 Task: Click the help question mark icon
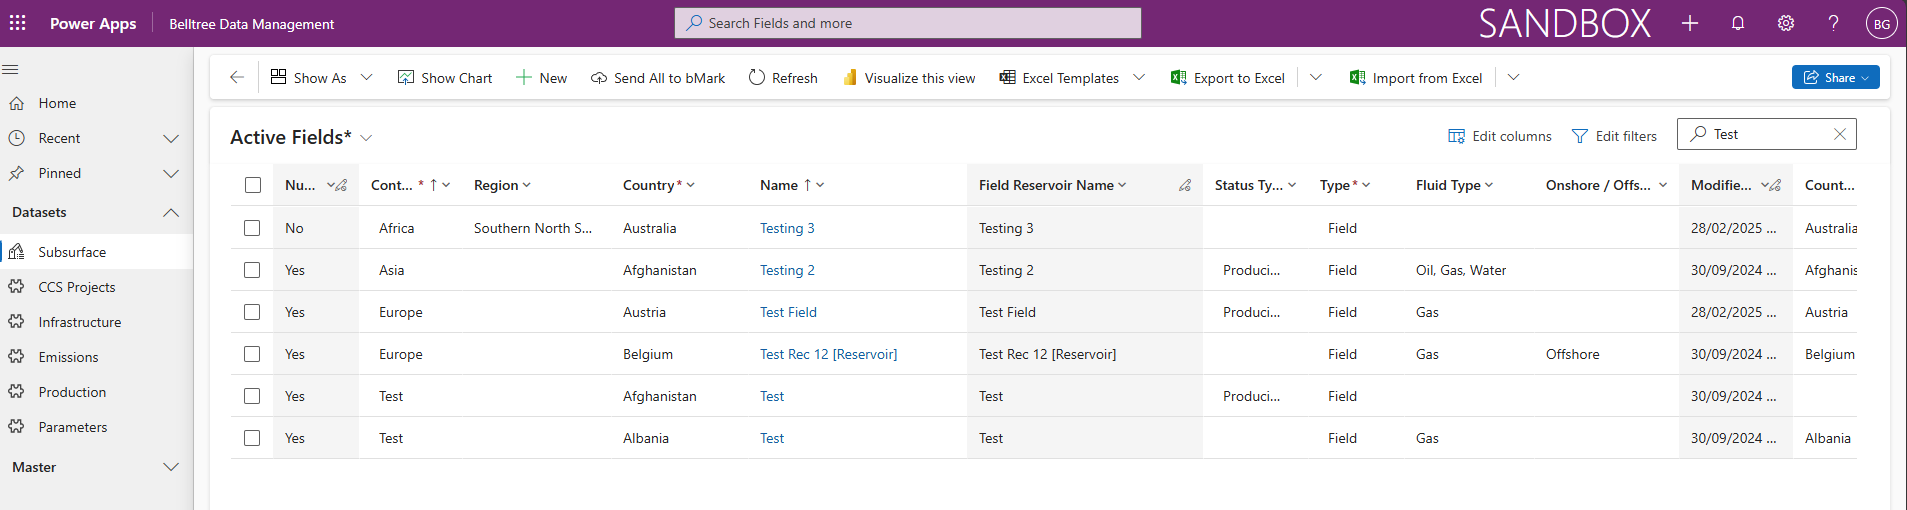tap(1833, 23)
